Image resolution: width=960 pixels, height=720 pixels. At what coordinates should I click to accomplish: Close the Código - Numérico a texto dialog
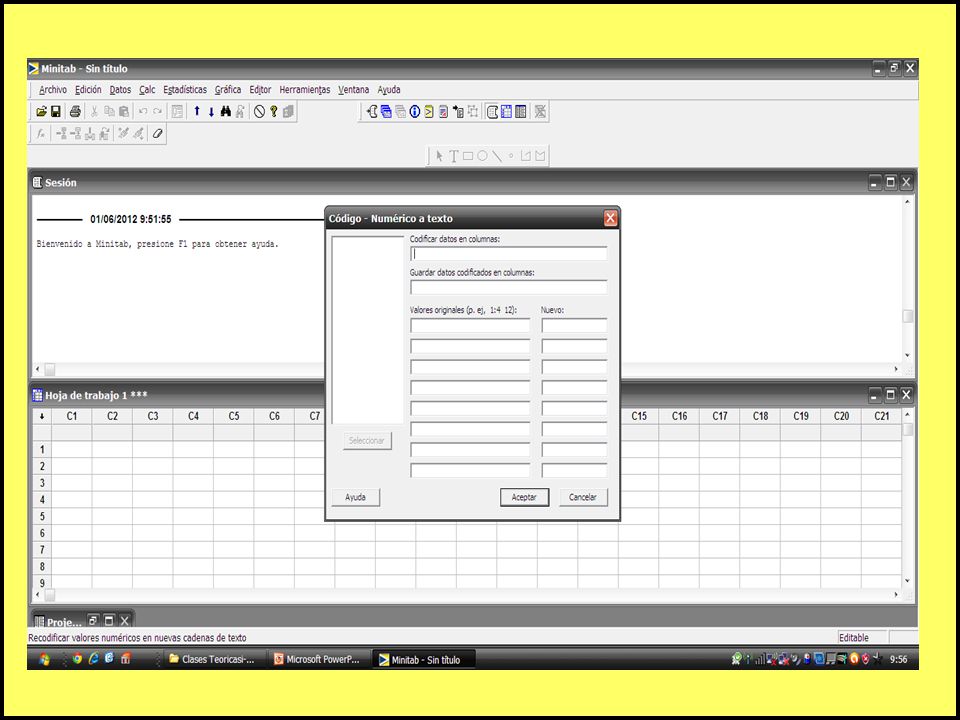(x=610, y=218)
